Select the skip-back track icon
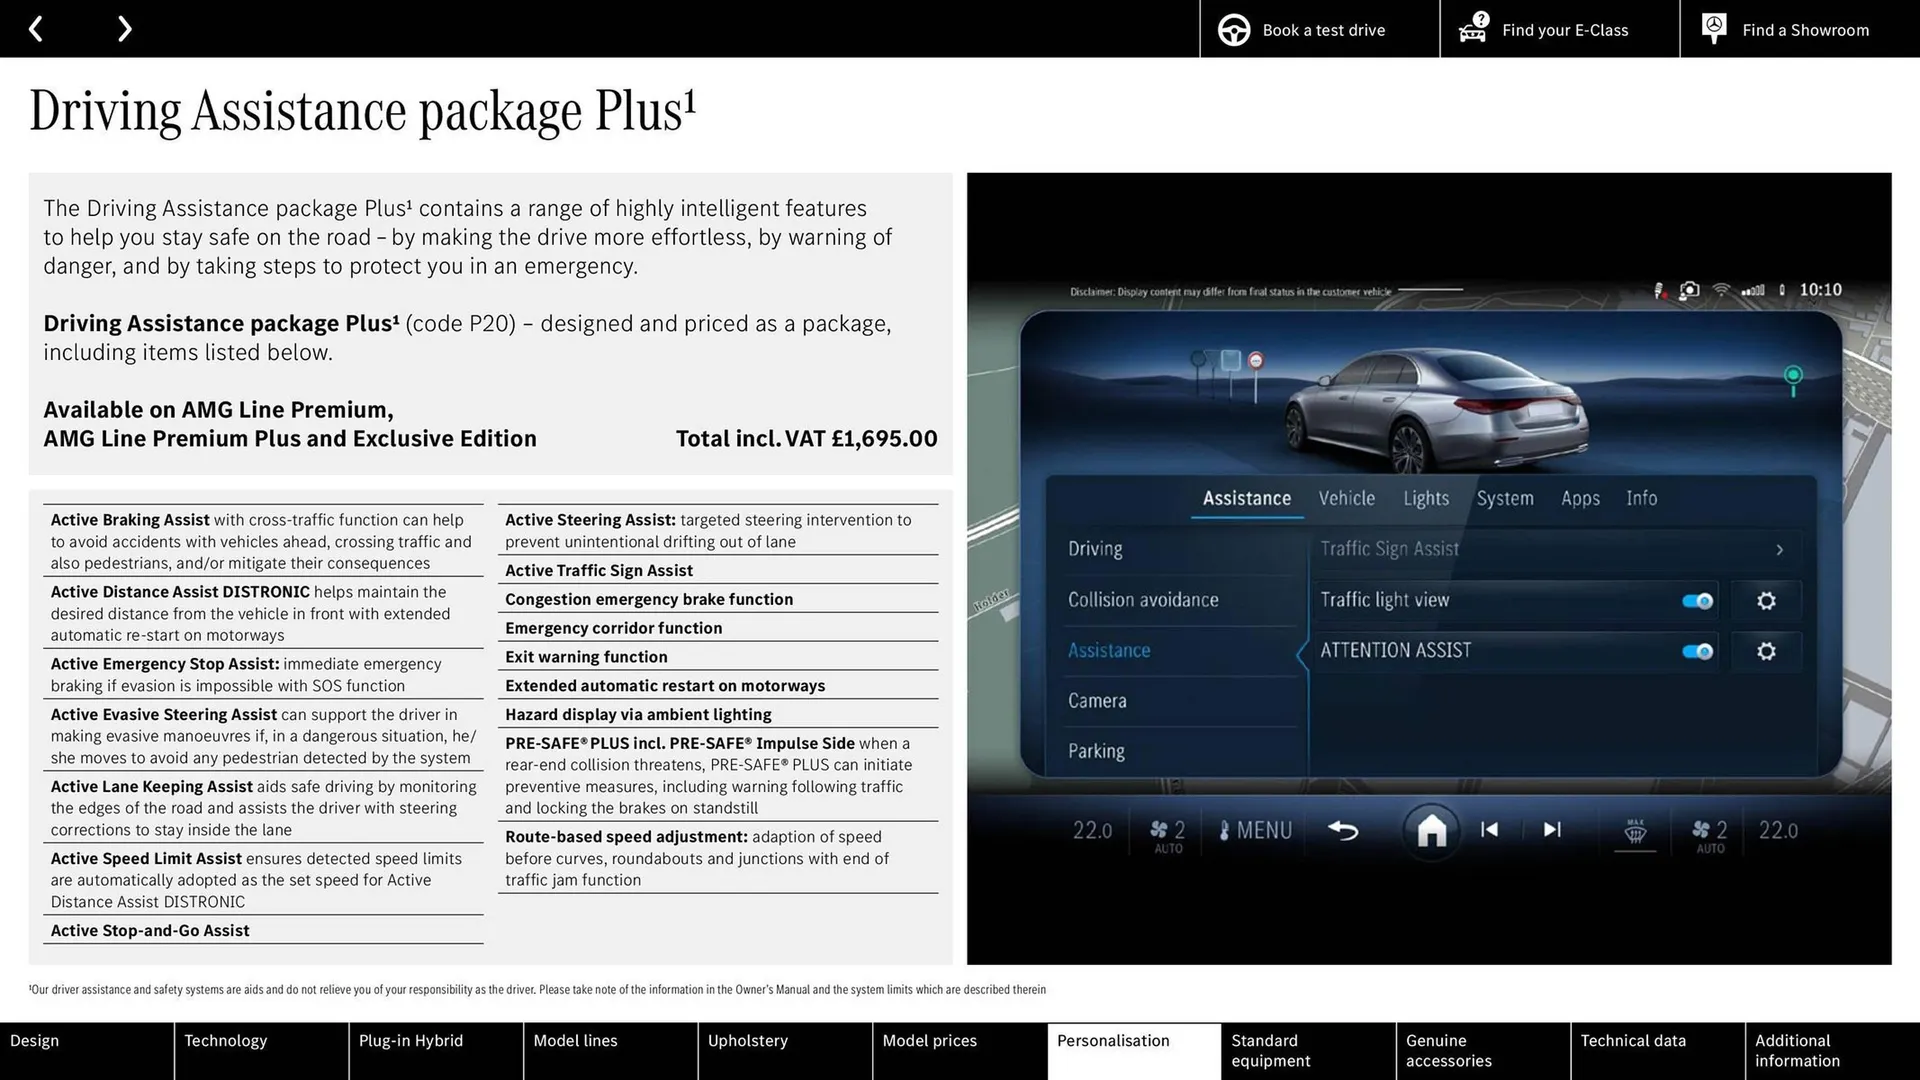 1488,832
